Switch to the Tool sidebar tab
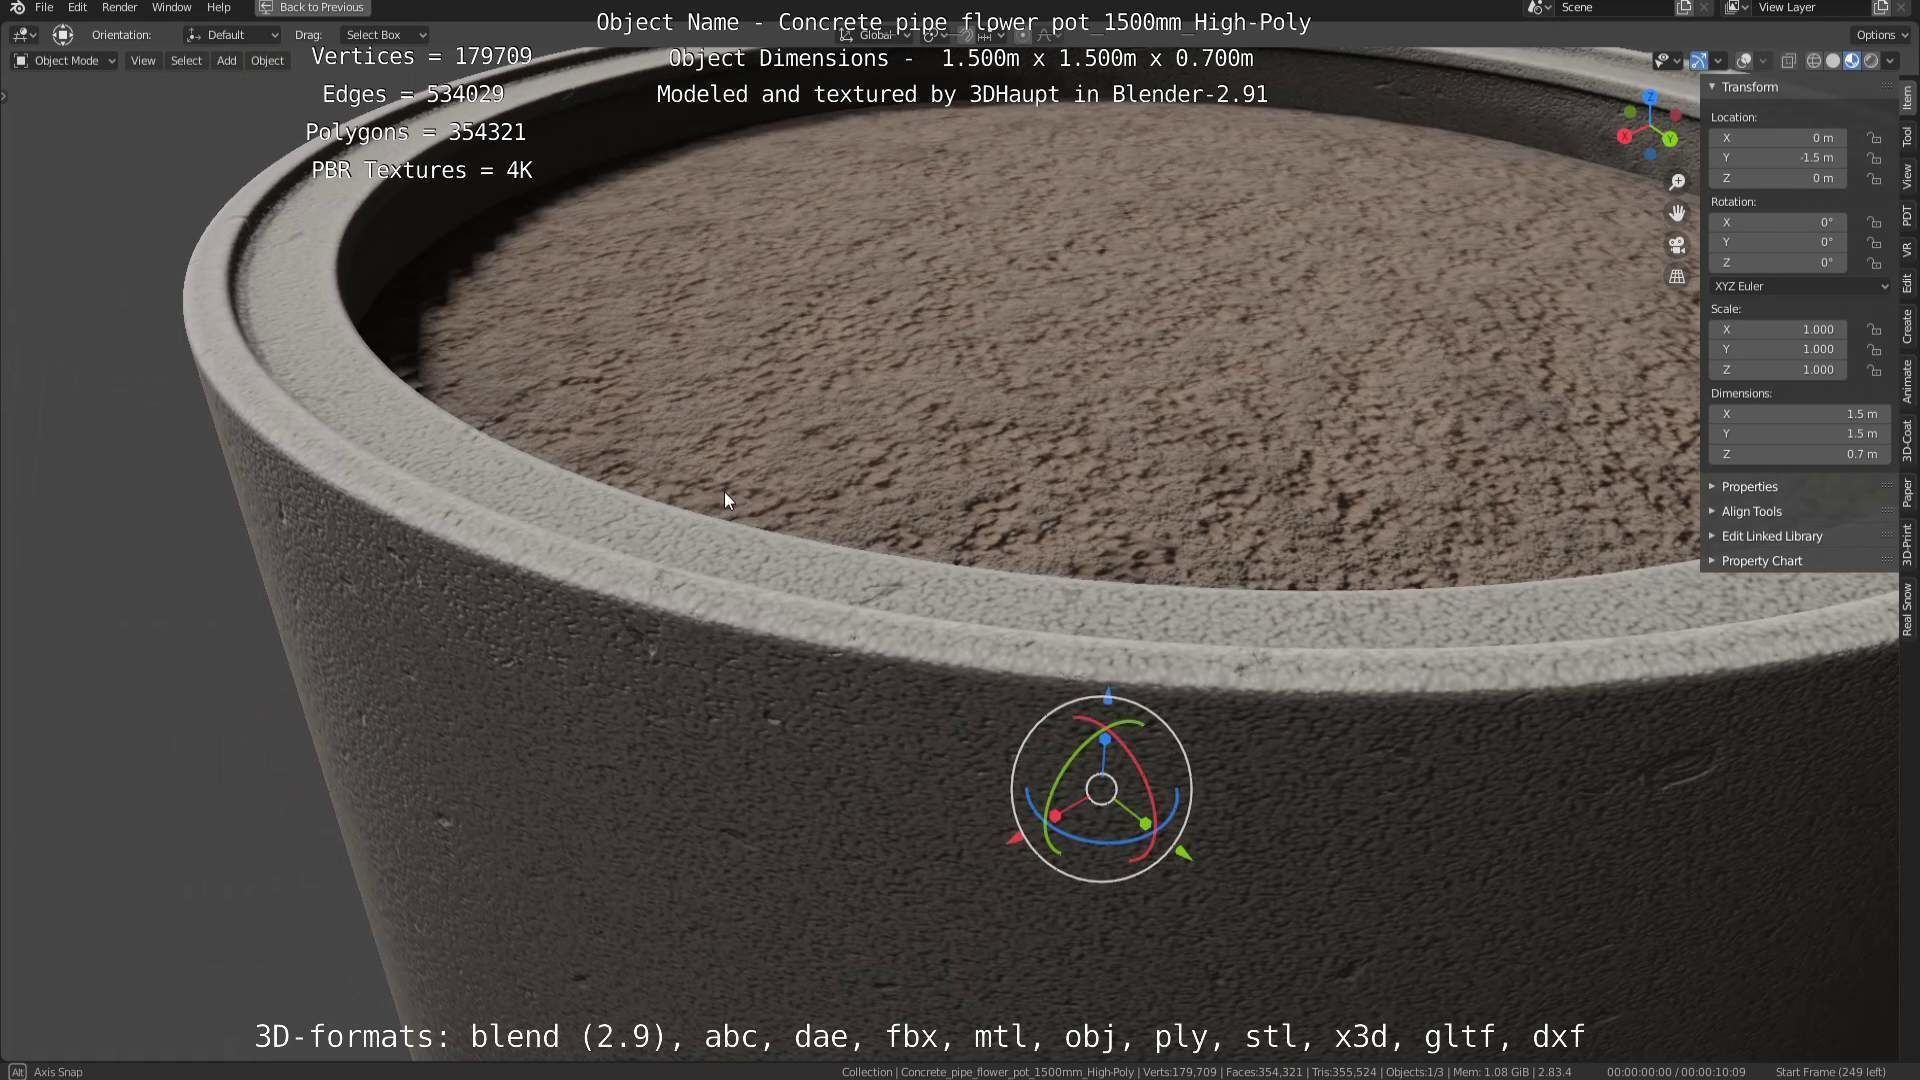This screenshot has width=1920, height=1080. coord(1907,137)
